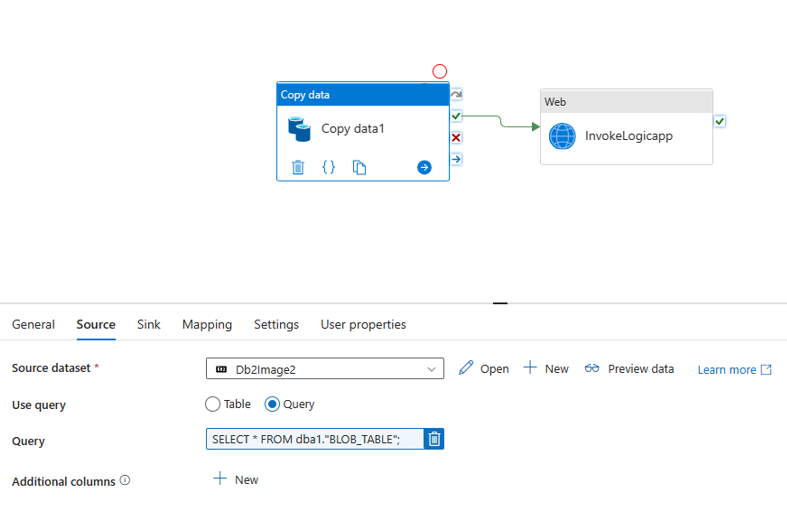Screen dimensions: 787x520
Task: Delete the Copy data1 activity with the trash icon
Action: [x=298, y=167]
